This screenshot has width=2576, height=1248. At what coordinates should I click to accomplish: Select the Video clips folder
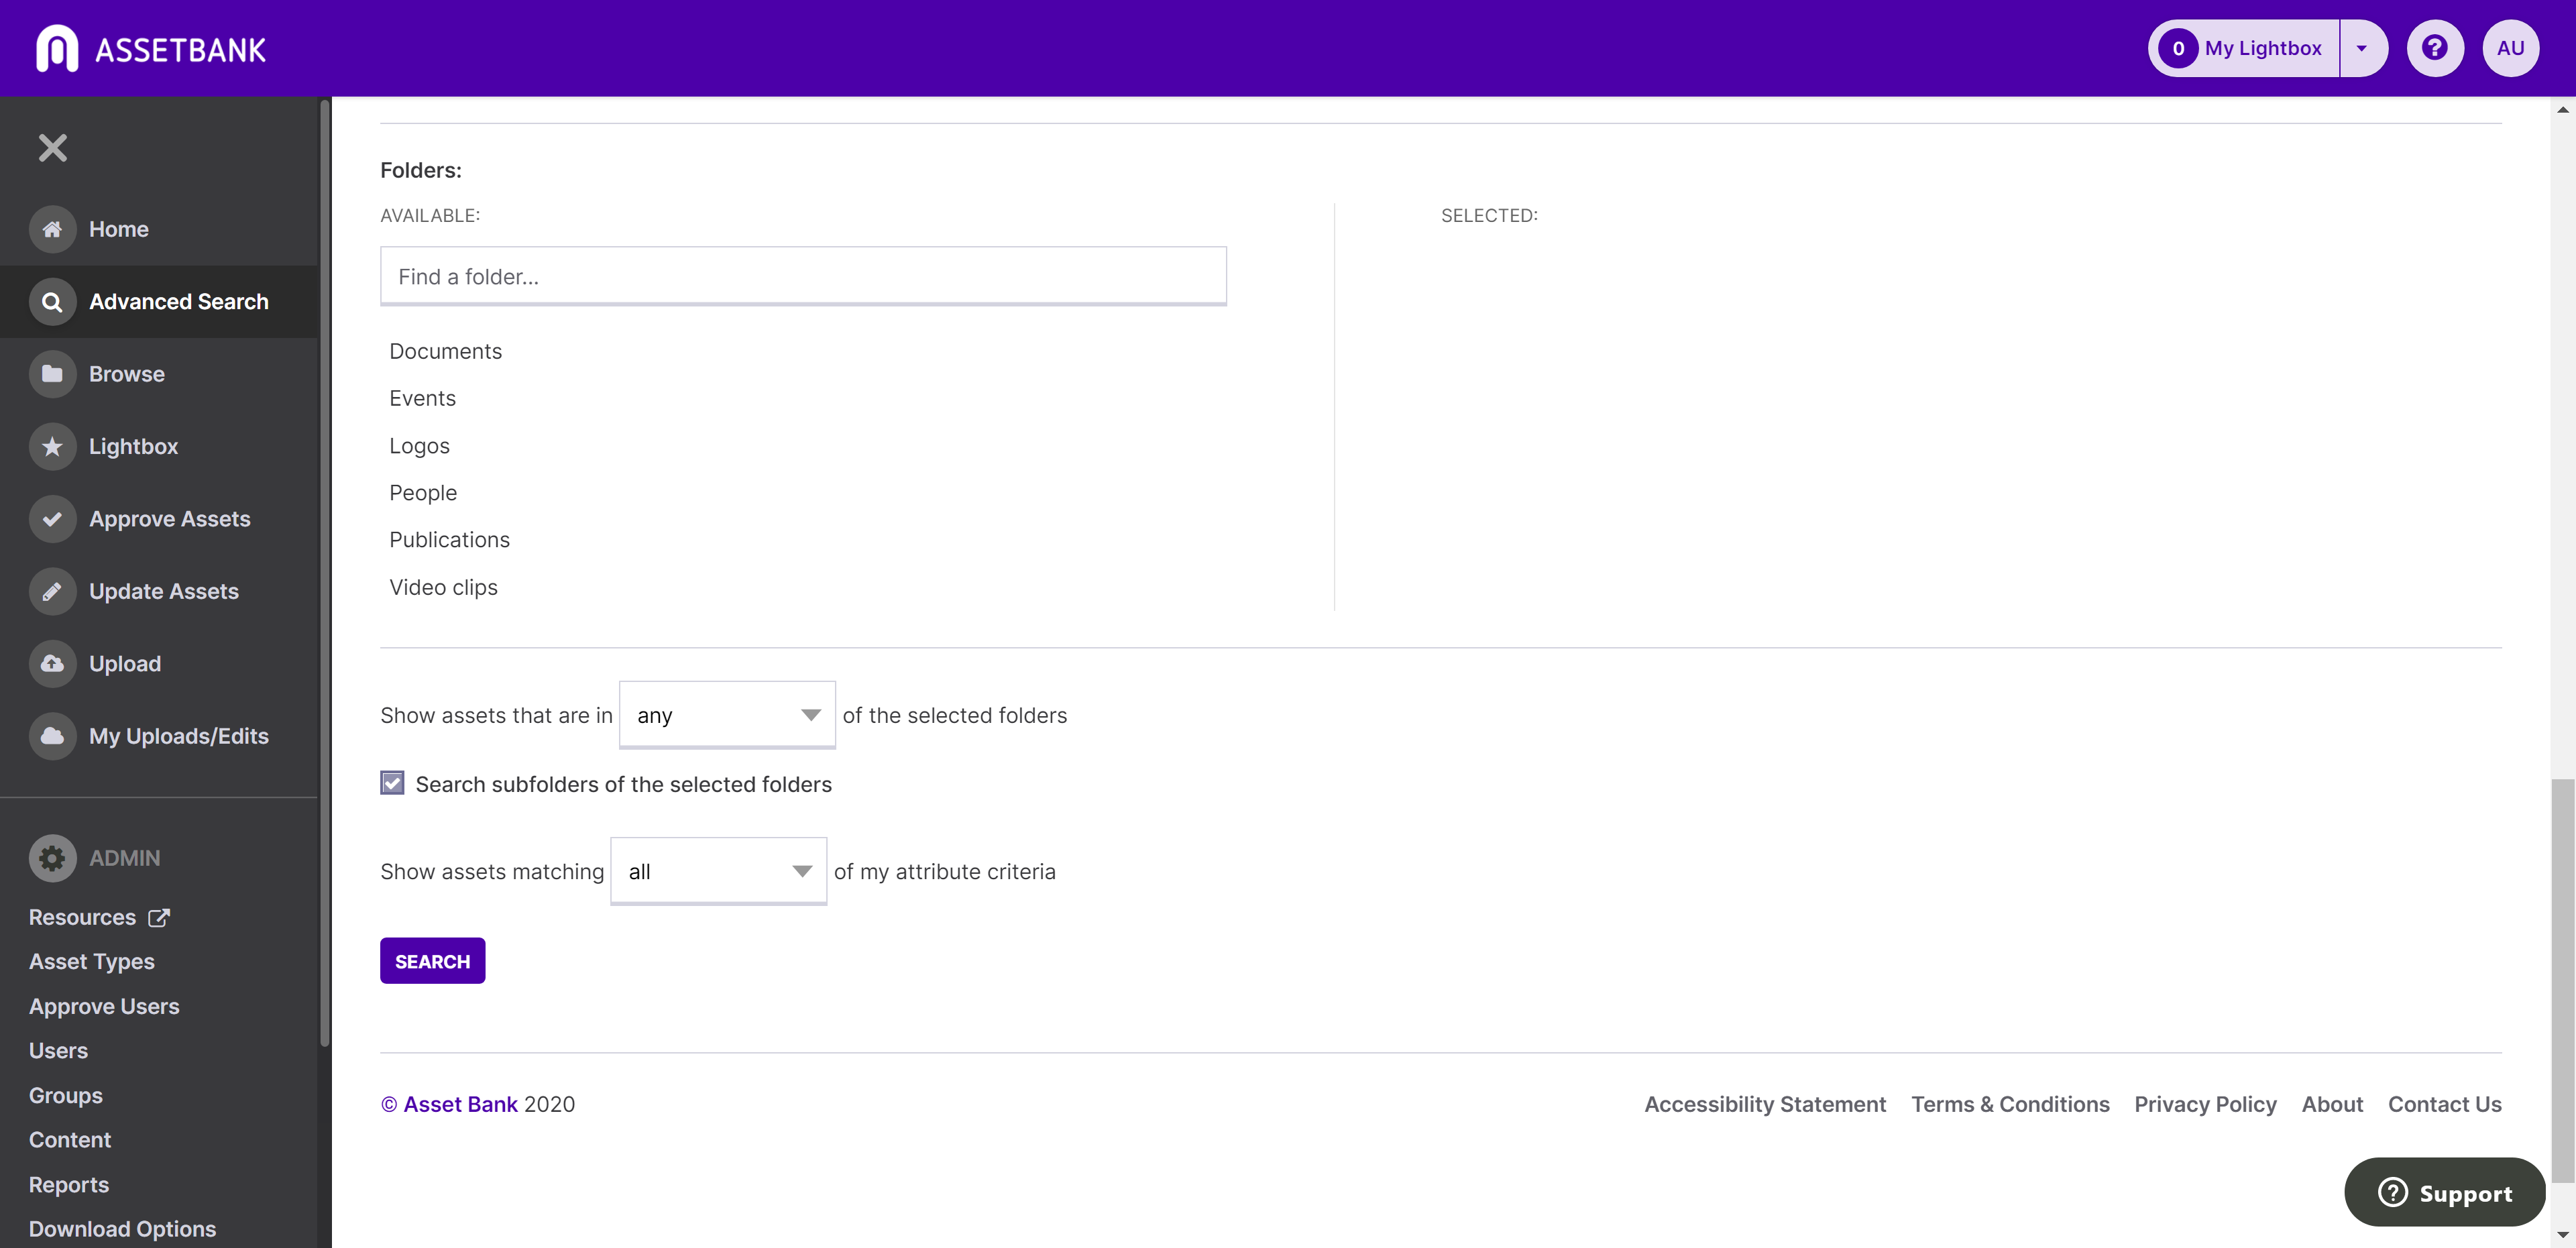pyautogui.click(x=443, y=587)
